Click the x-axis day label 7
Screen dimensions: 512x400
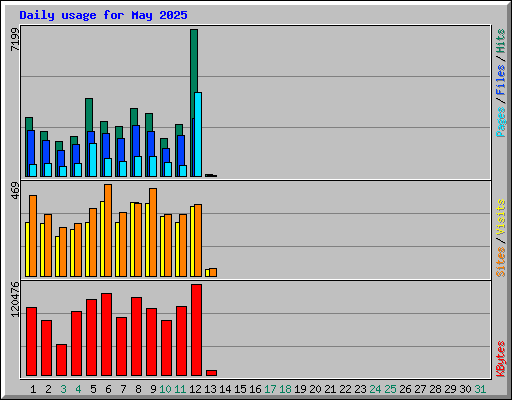pyautogui.click(x=123, y=389)
